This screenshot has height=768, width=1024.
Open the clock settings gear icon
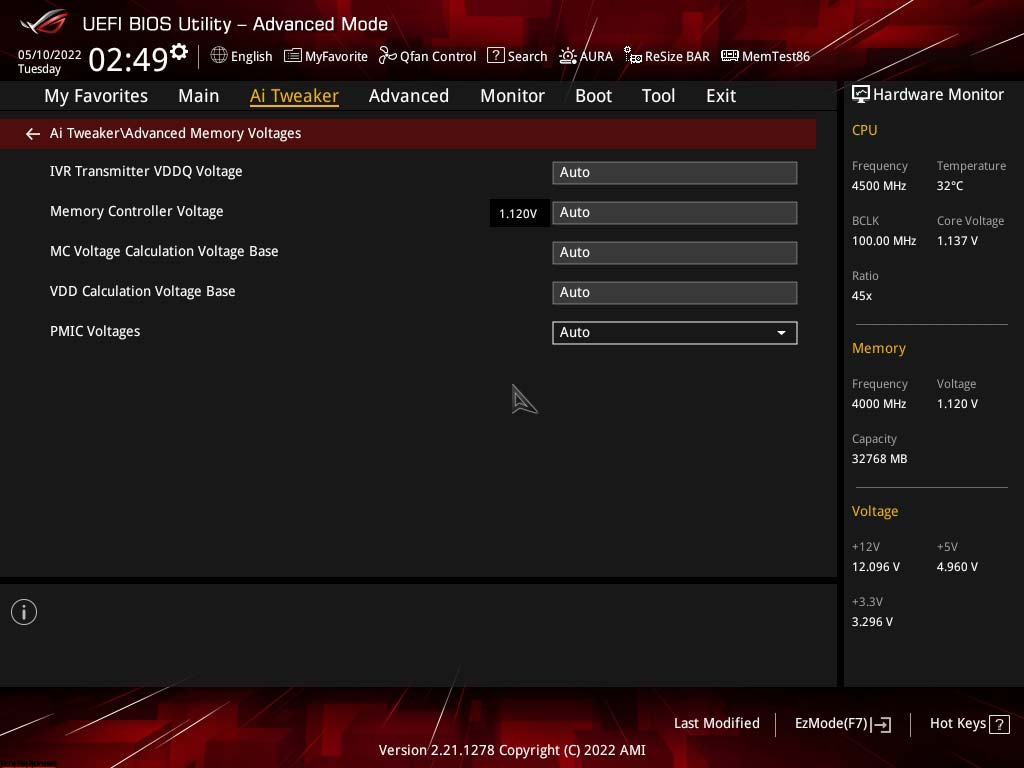[179, 52]
